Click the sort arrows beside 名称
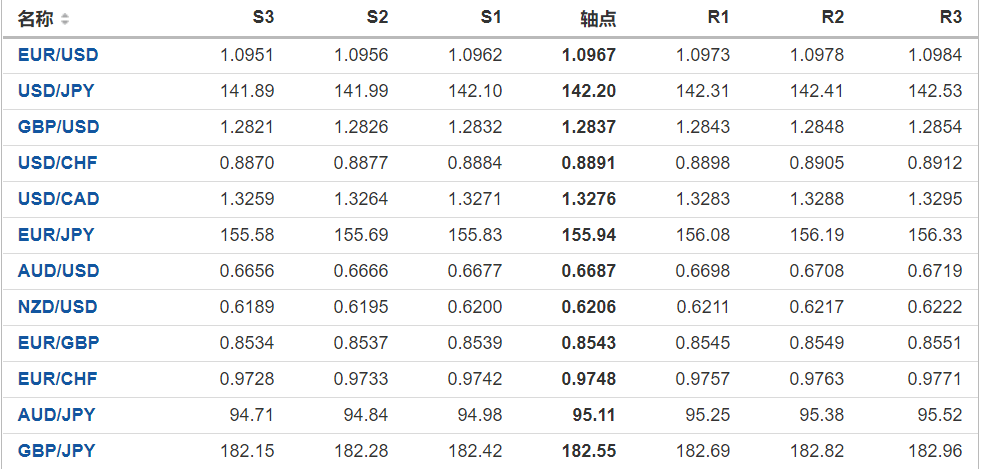 [65, 19]
